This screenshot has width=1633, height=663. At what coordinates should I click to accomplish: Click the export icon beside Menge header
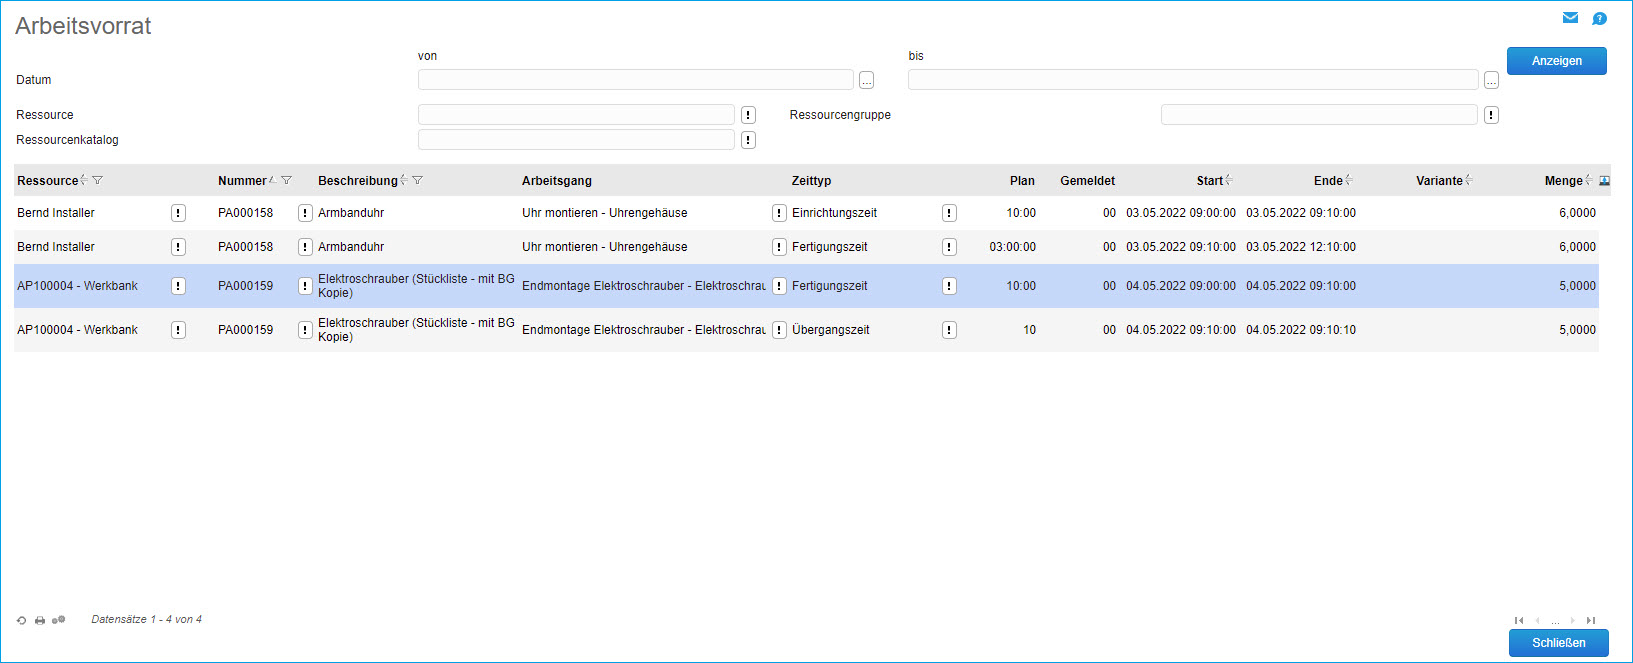pyautogui.click(x=1604, y=181)
